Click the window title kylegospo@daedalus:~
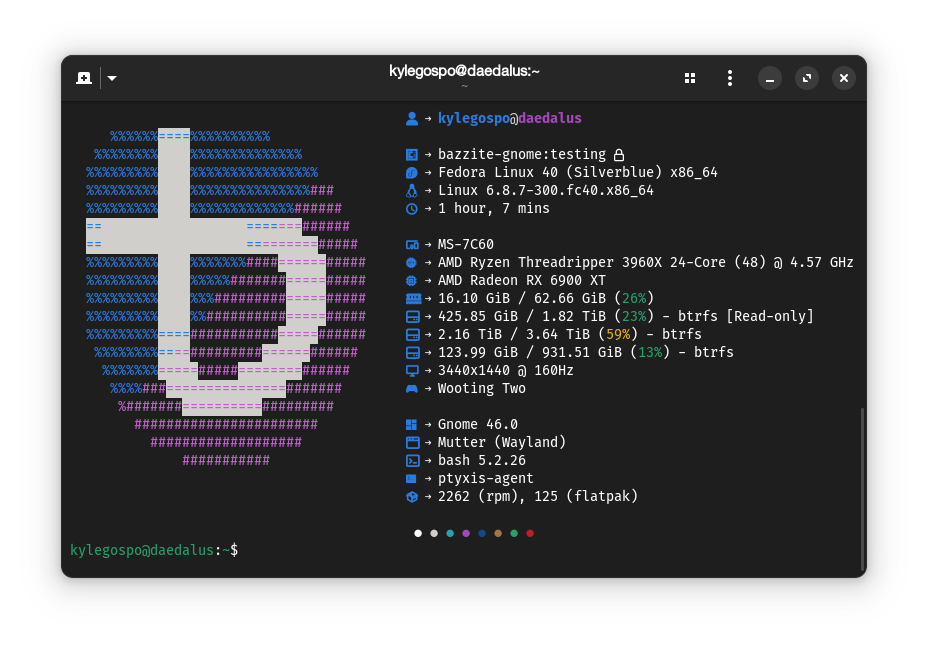The image size is (928, 645). coord(464,71)
